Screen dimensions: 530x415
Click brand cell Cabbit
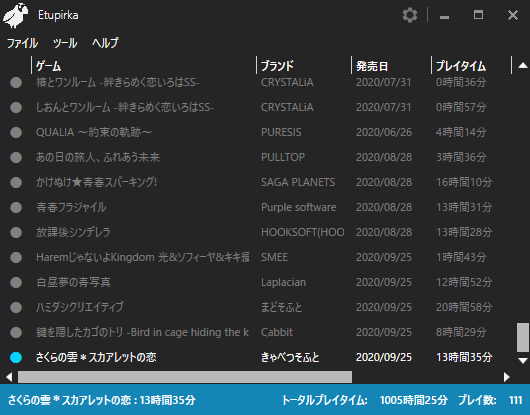(x=277, y=333)
